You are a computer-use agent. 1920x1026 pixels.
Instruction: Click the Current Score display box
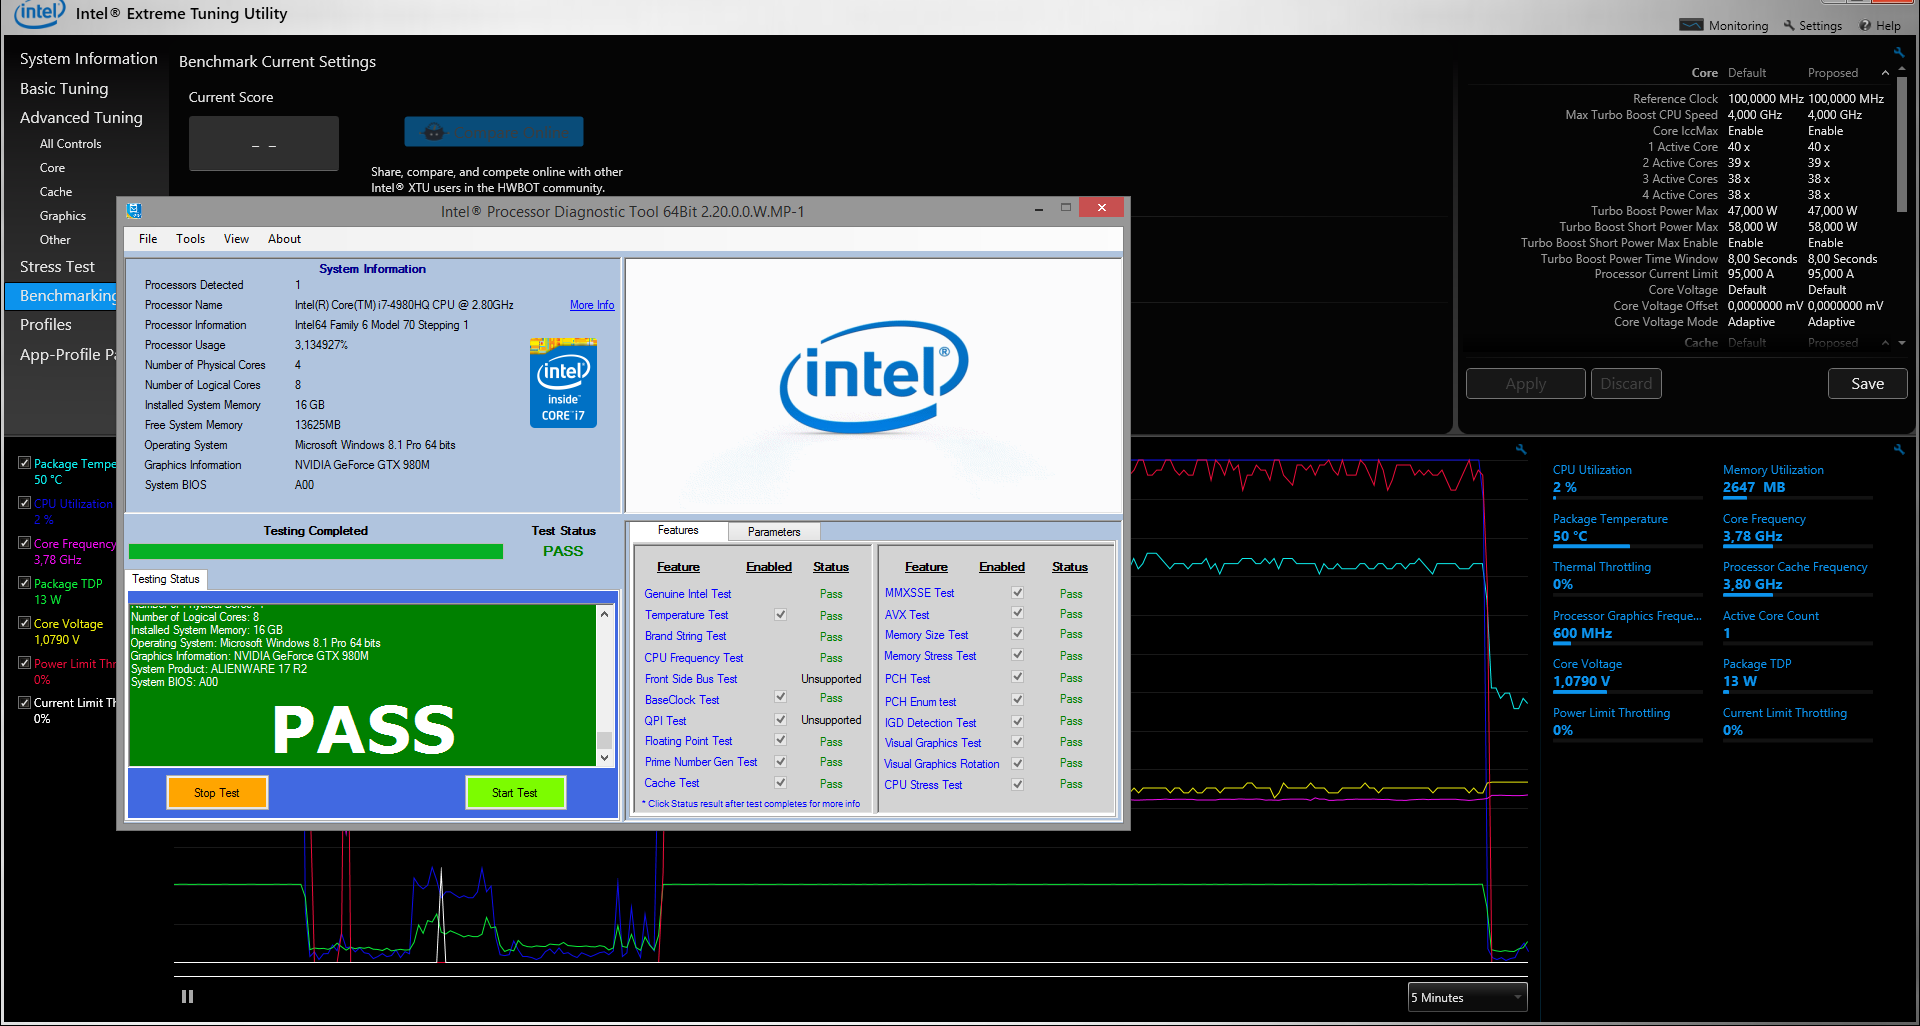click(264, 144)
